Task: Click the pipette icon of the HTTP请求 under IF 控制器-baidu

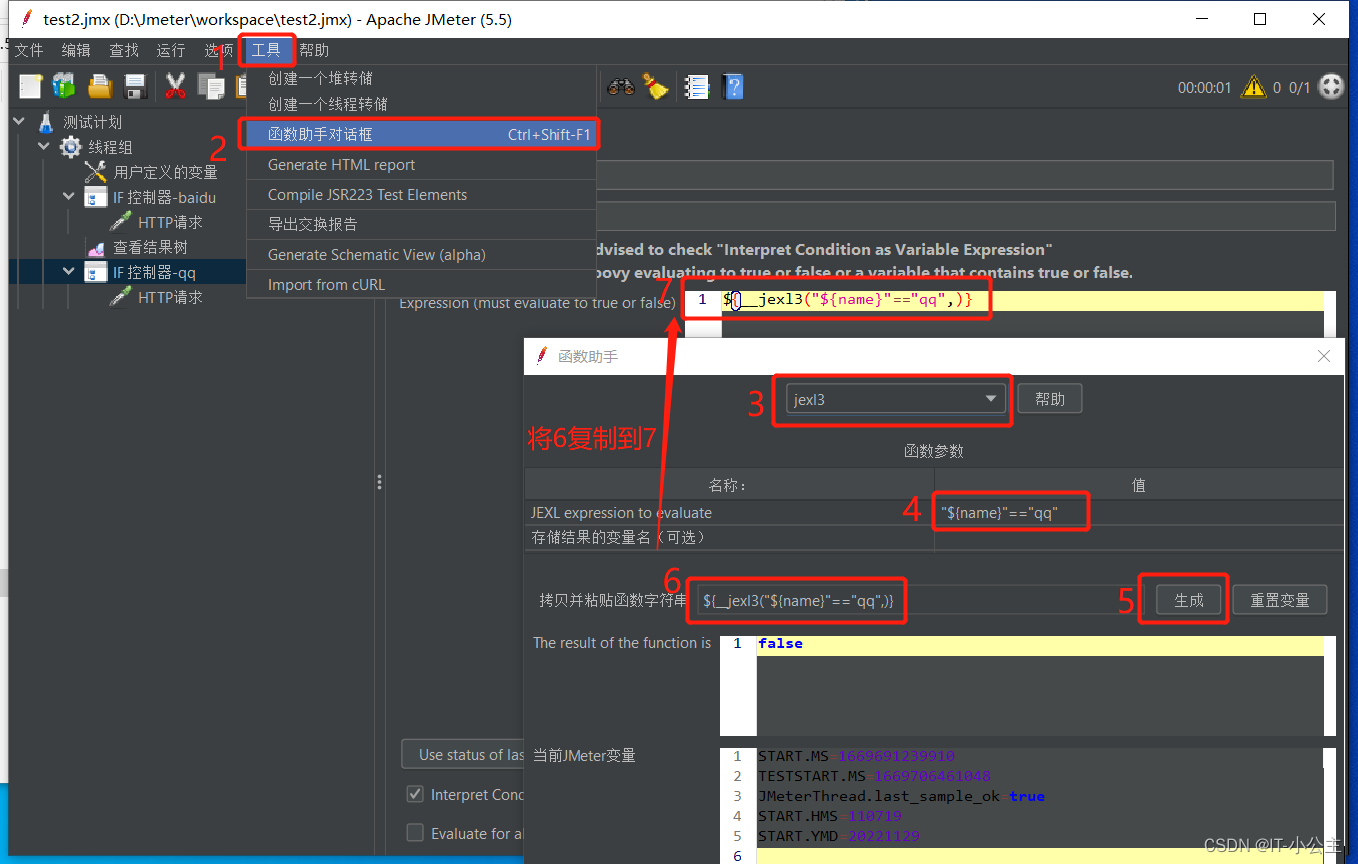Action: coord(121,222)
